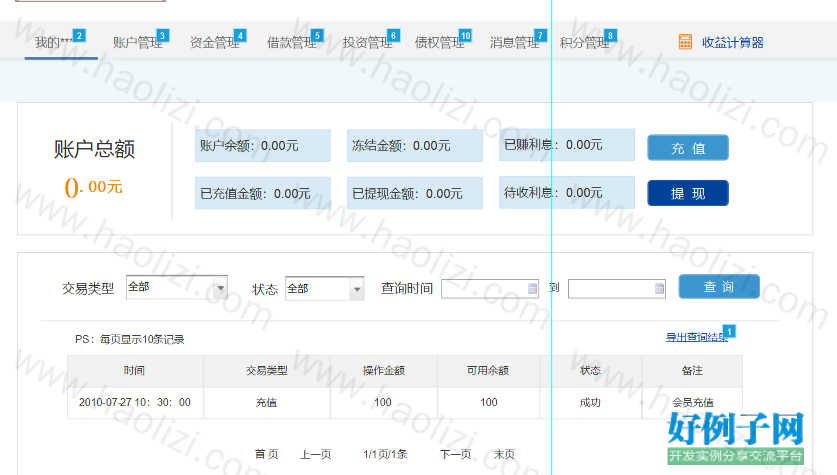Click the 可用余额 column header
837x475 pixels.
click(x=488, y=370)
